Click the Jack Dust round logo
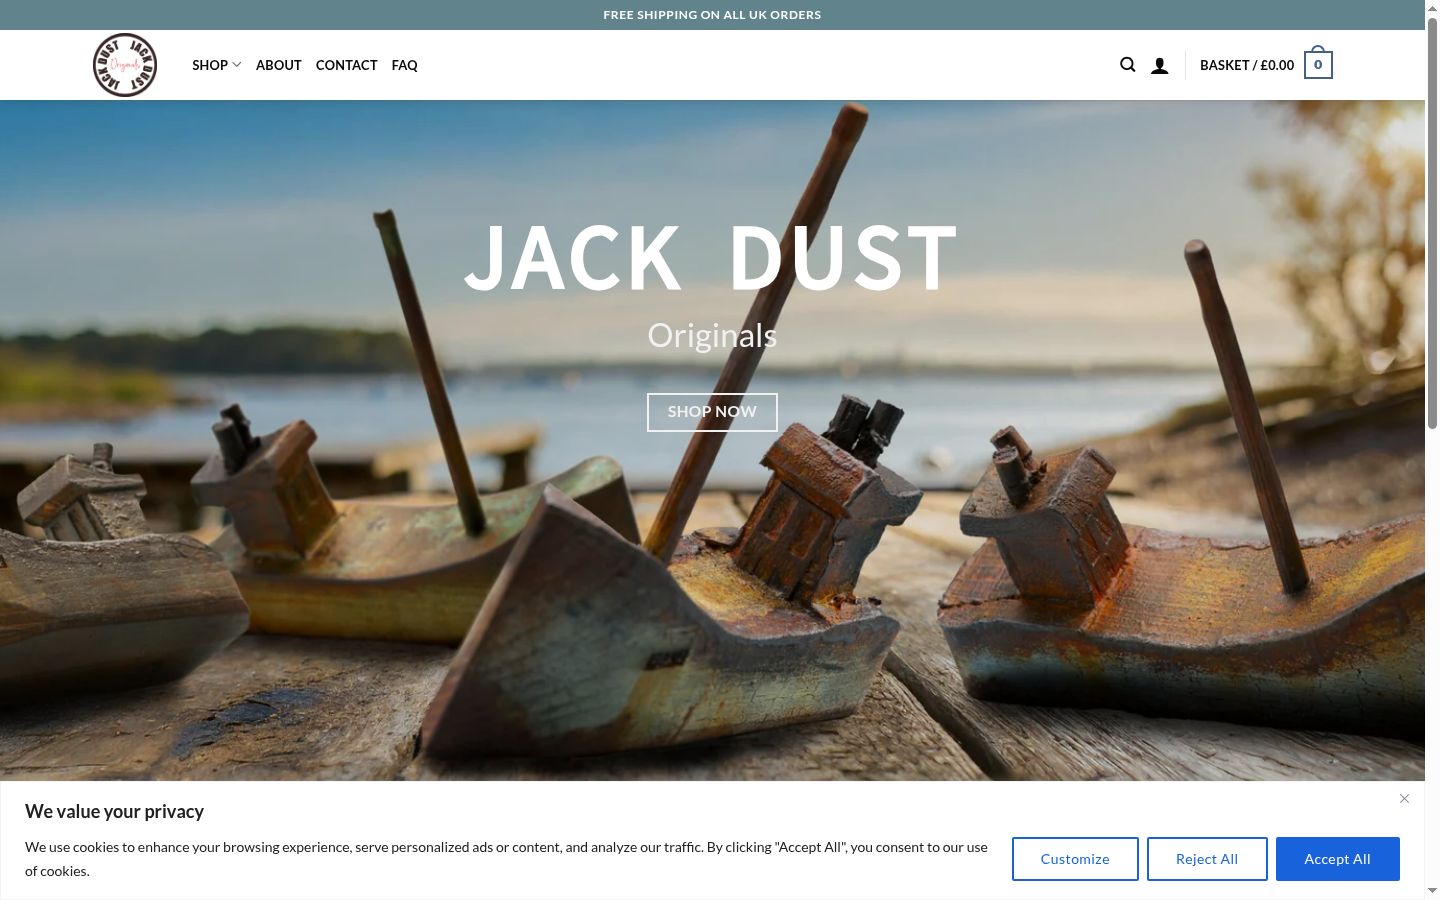Image resolution: width=1440 pixels, height=900 pixels. point(125,65)
